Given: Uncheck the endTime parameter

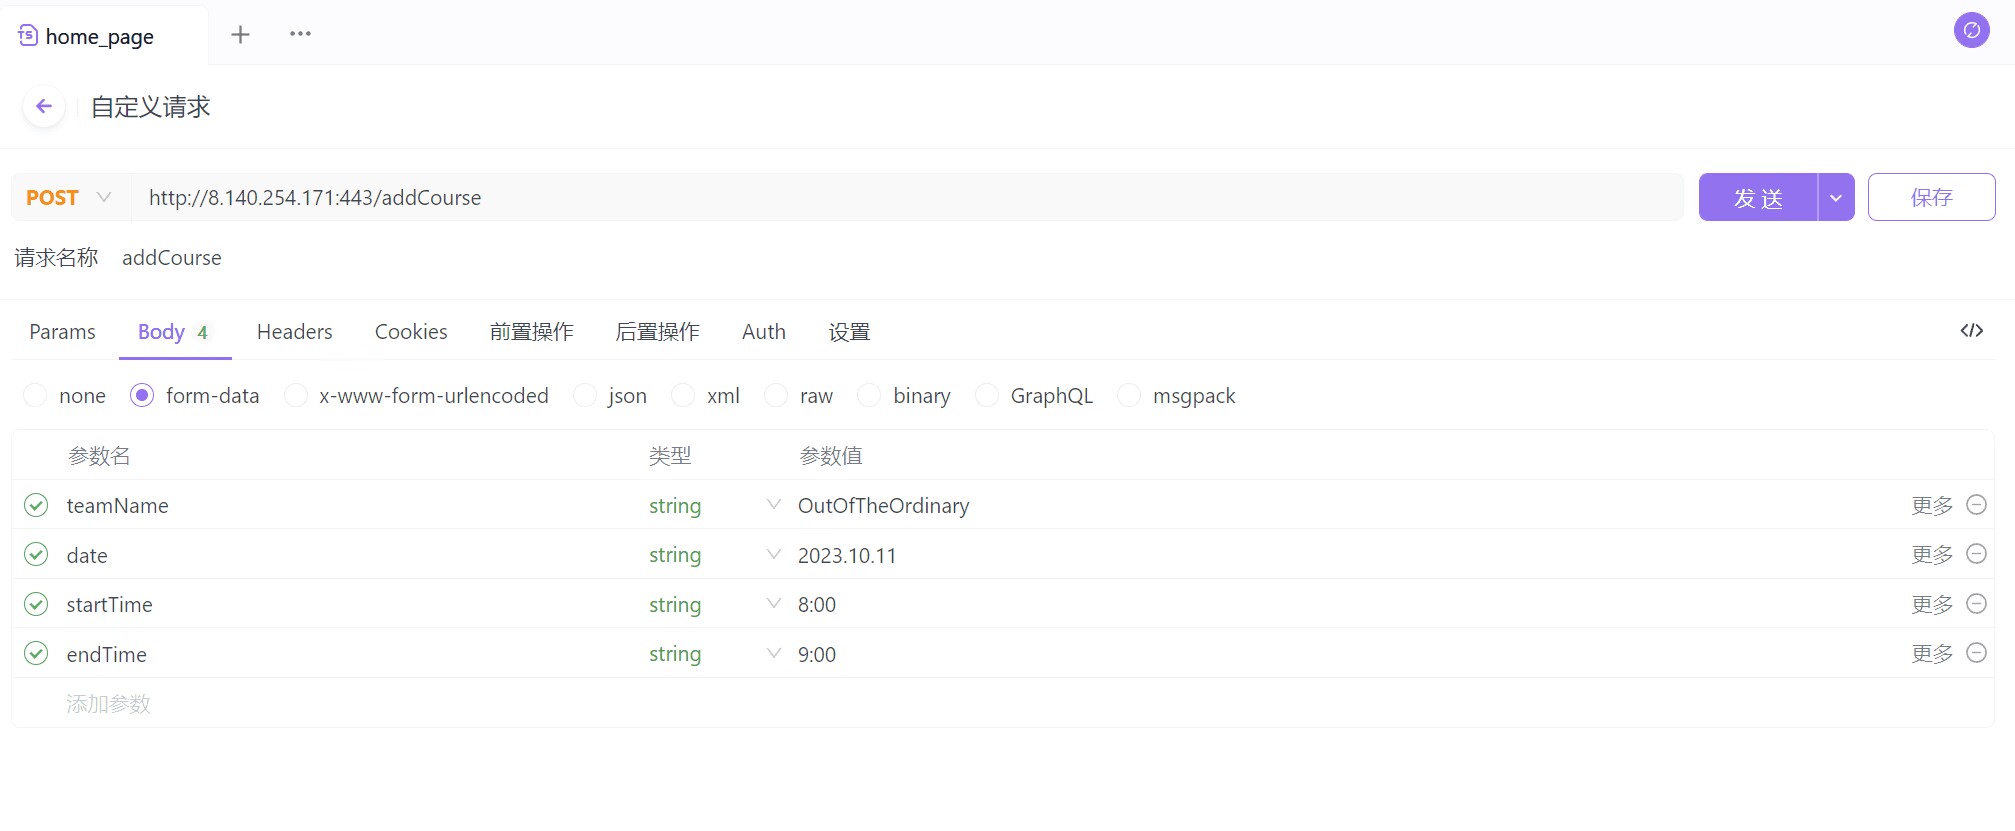Looking at the screenshot, I should point(36,653).
